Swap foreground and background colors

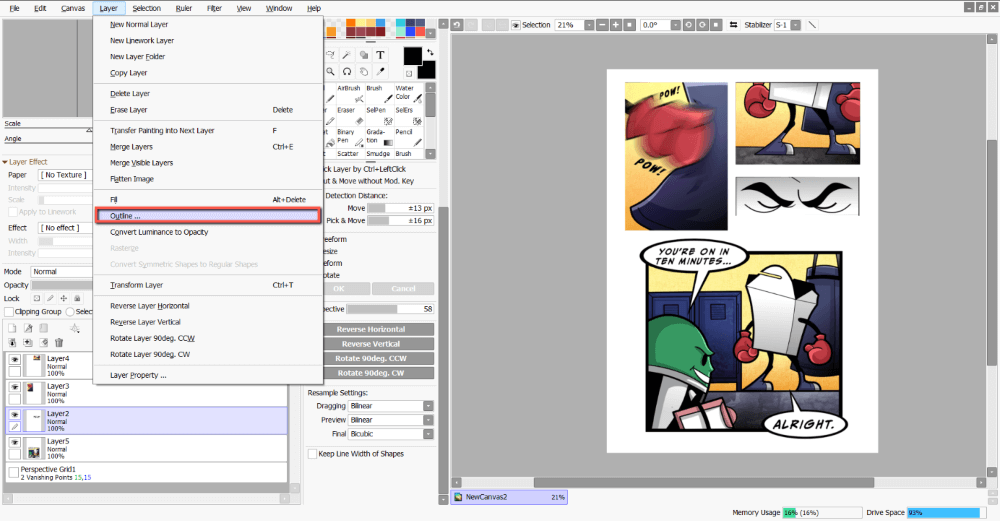430,52
